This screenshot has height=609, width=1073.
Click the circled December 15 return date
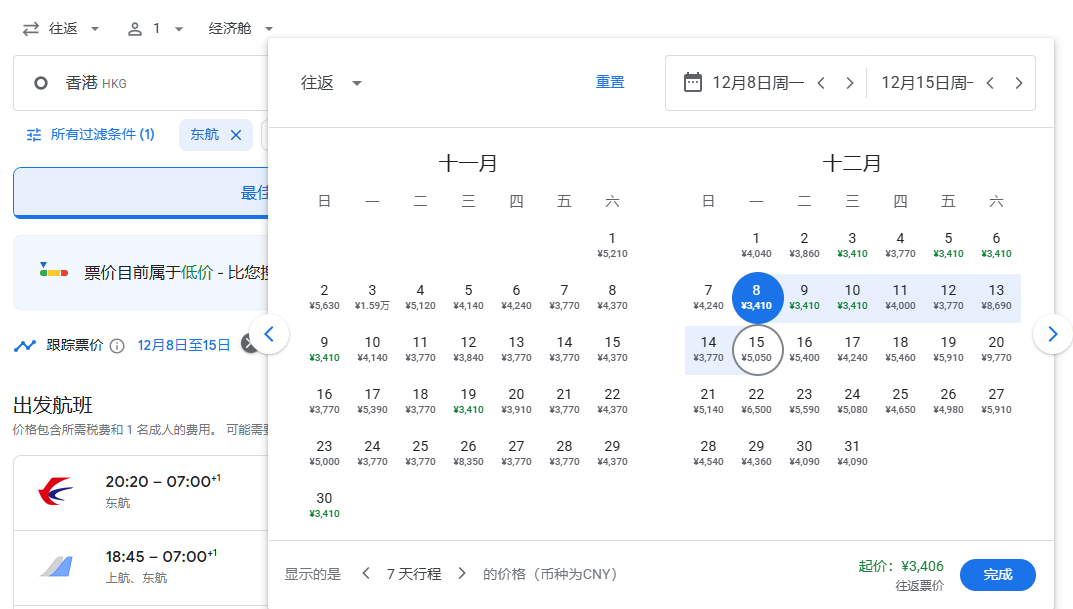click(x=756, y=350)
